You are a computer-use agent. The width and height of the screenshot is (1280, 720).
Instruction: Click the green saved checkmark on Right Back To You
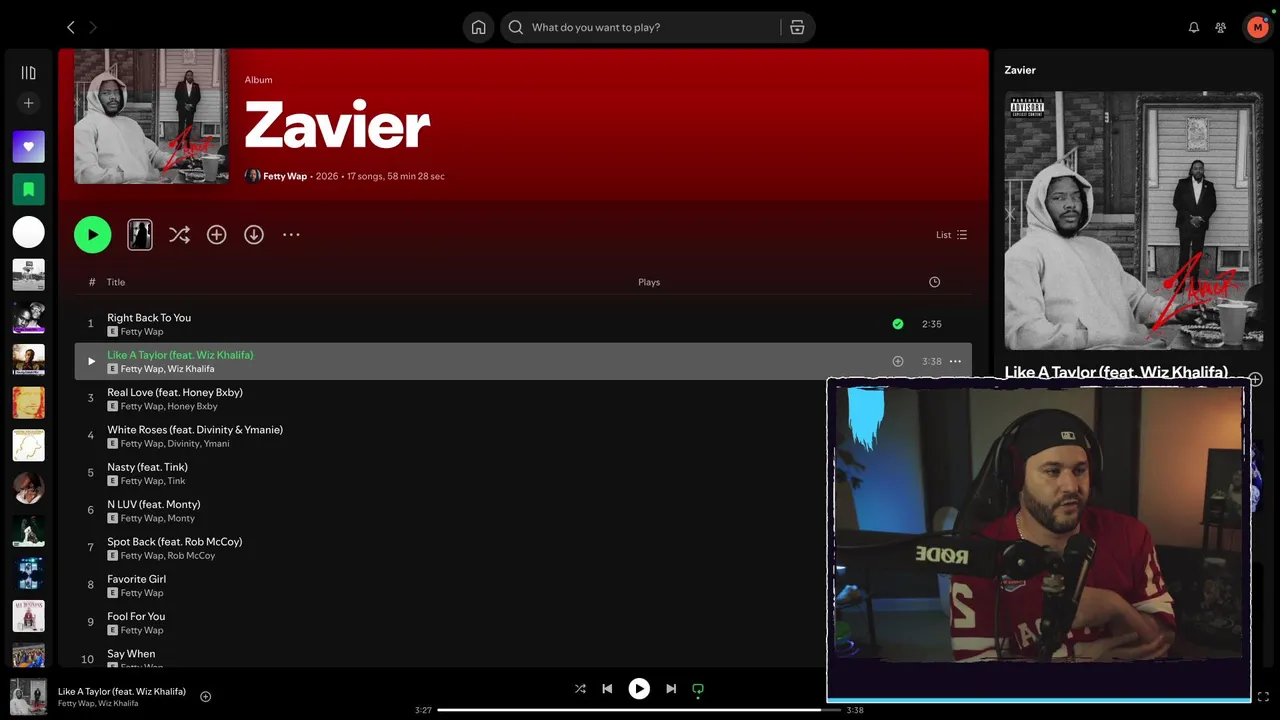[897, 324]
